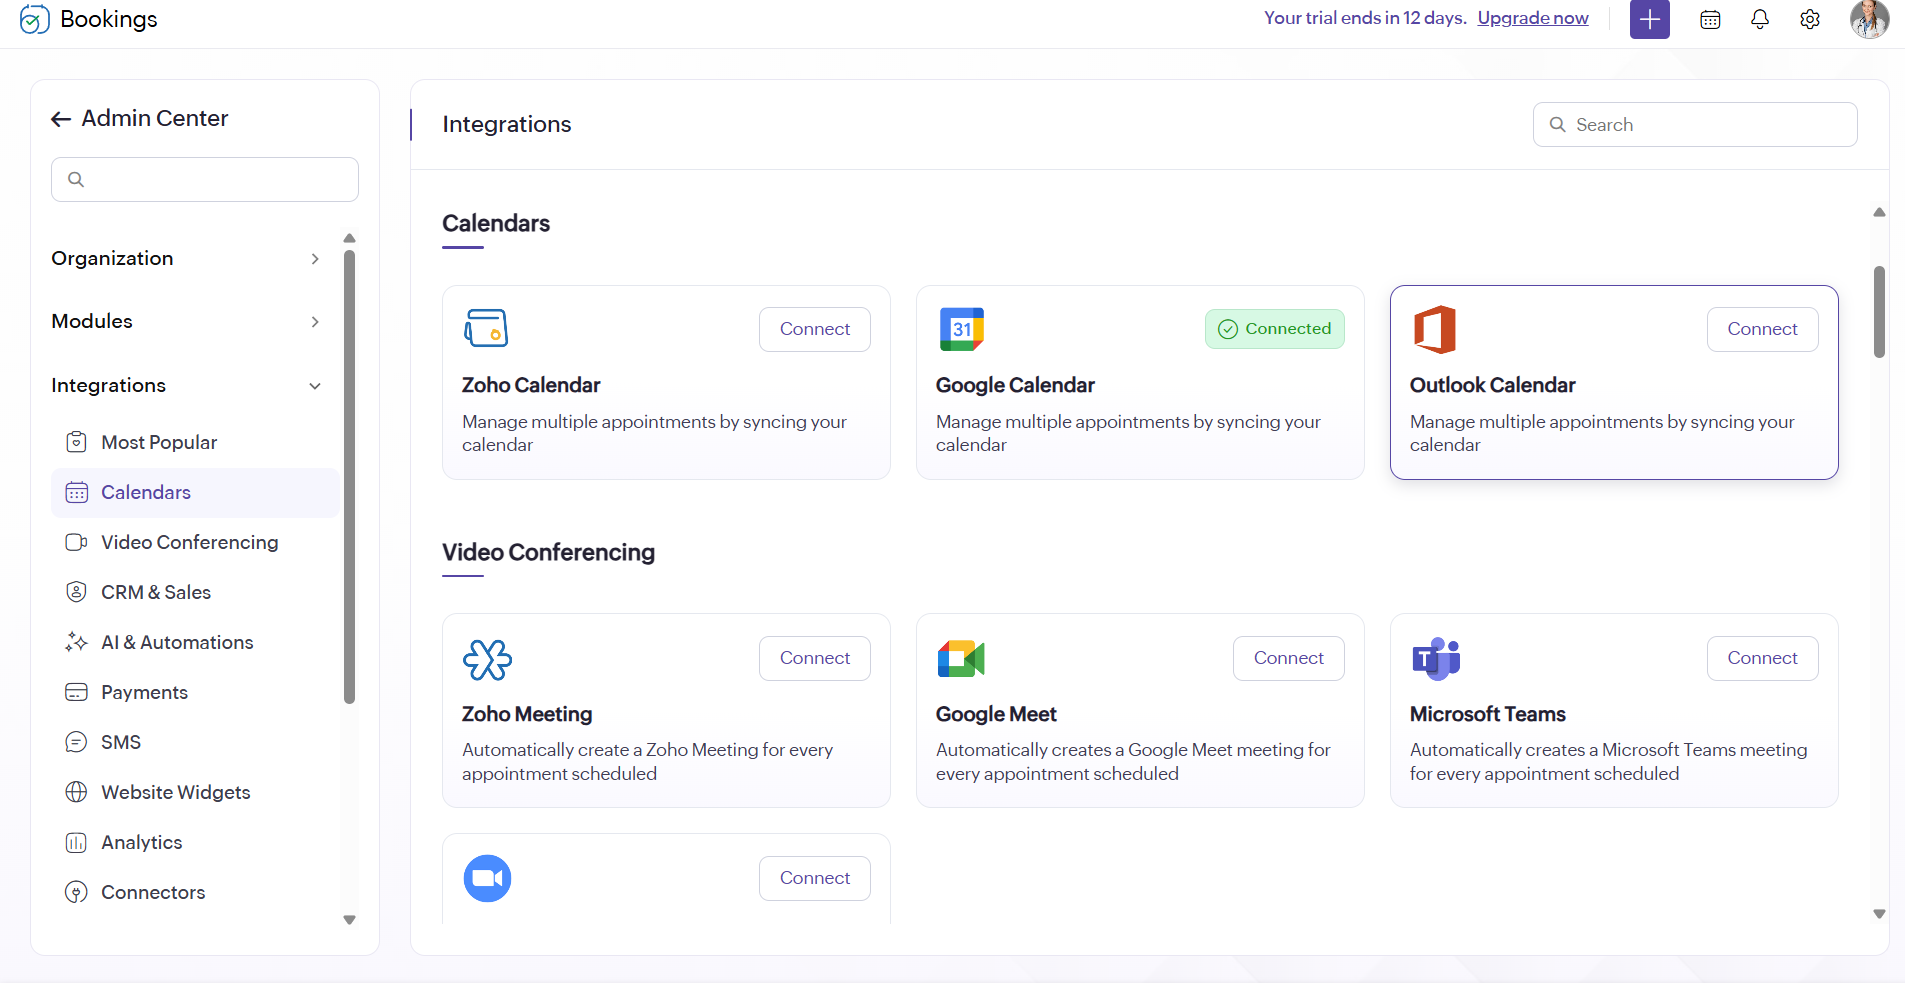The image size is (1905, 983).
Task: Open the calendar icon in top bar
Action: tap(1710, 19)
